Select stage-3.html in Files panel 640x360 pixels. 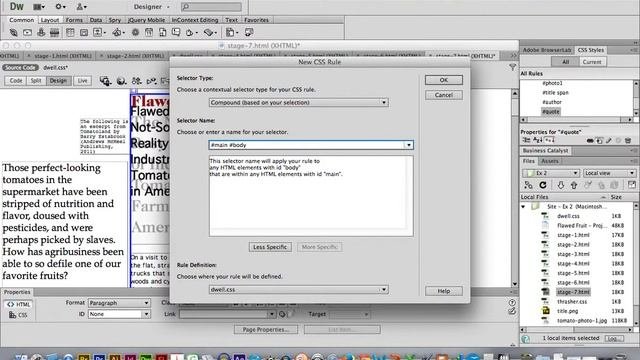tap(573, 254)
